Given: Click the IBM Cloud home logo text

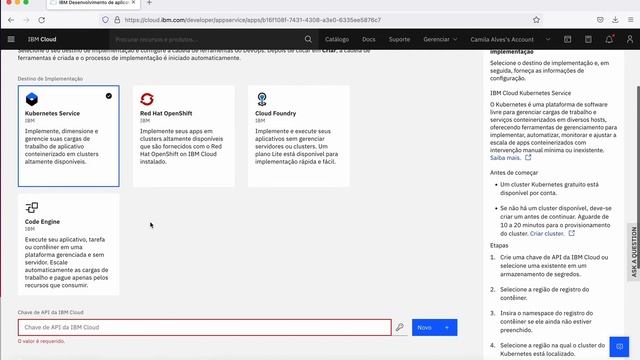Looking at the screenshot, I should 42,39.
